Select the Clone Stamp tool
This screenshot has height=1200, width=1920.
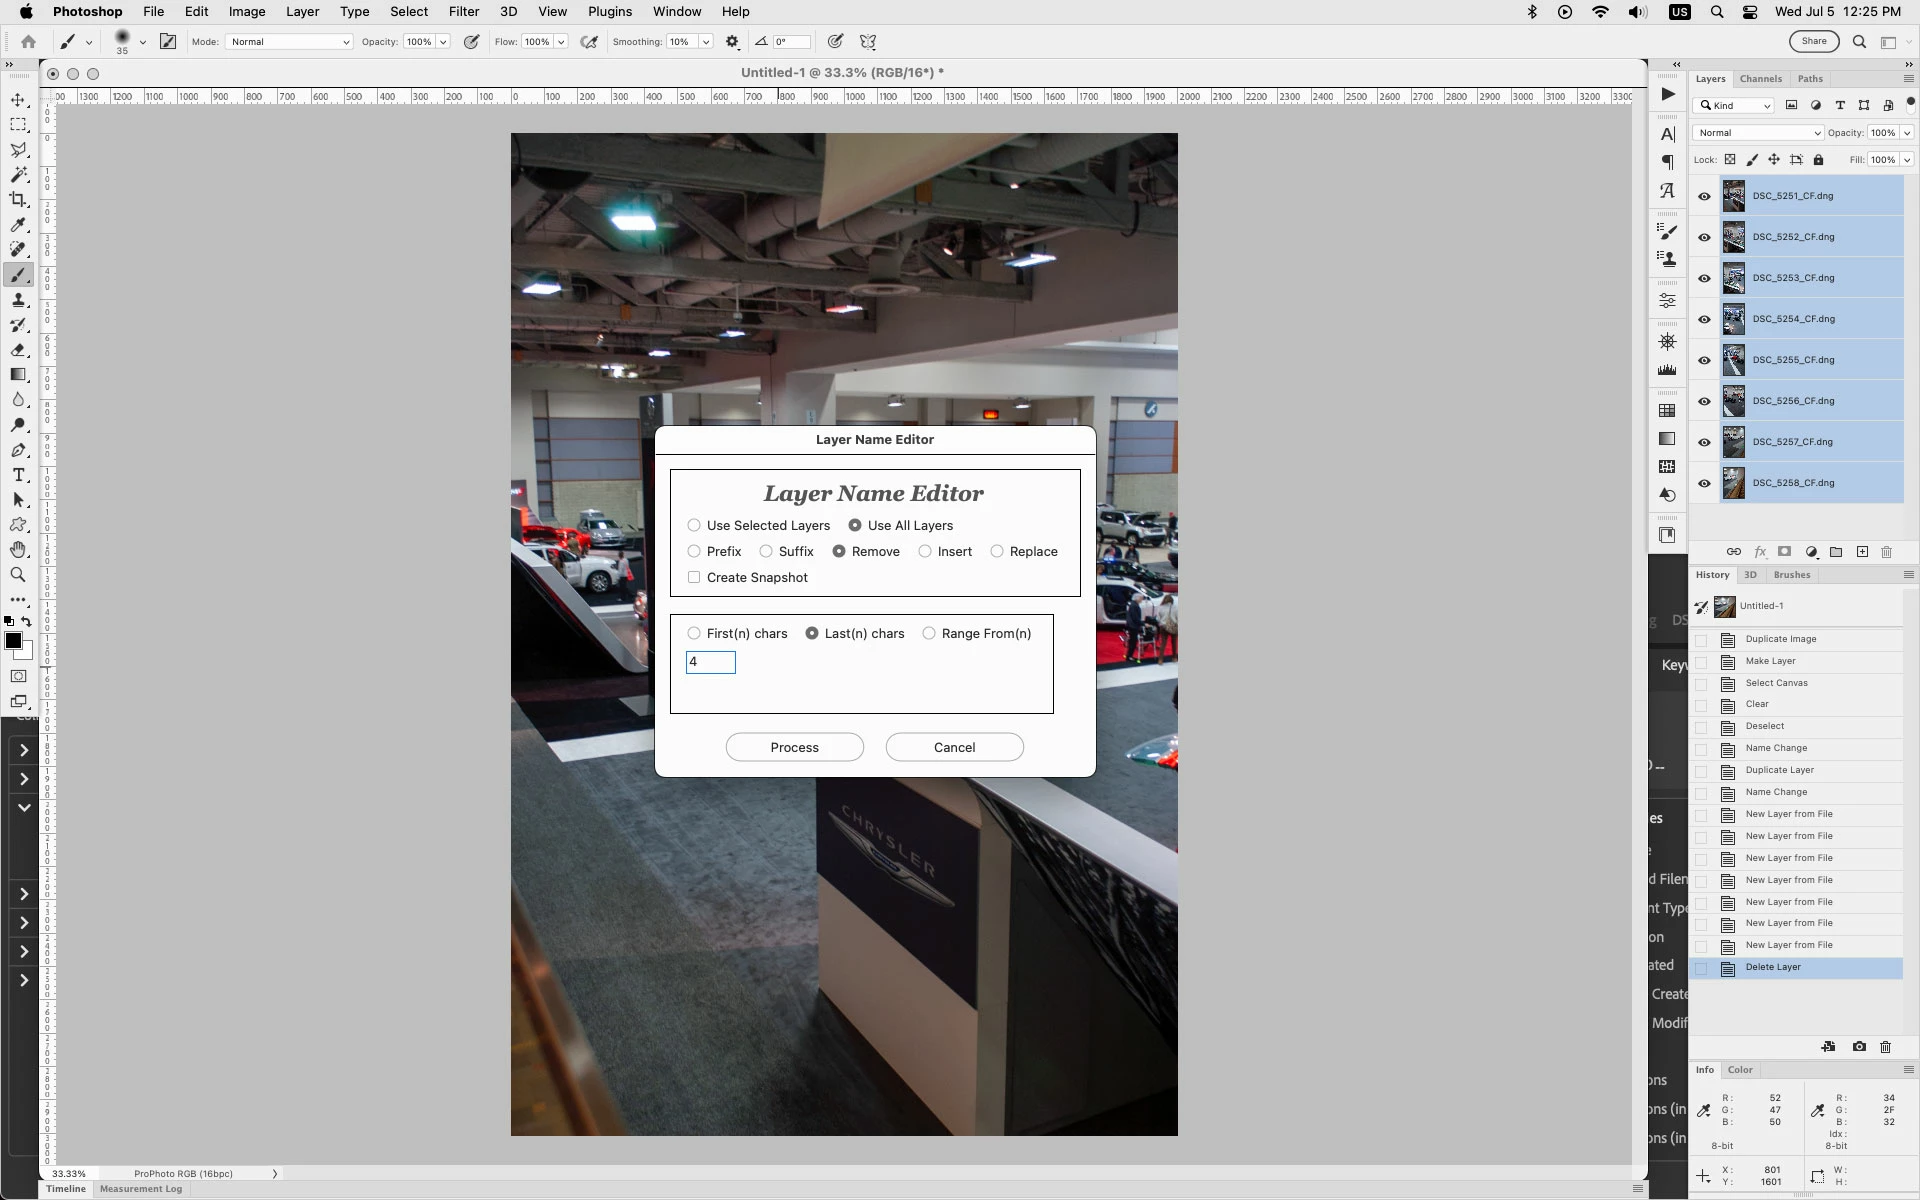[18, 300]
